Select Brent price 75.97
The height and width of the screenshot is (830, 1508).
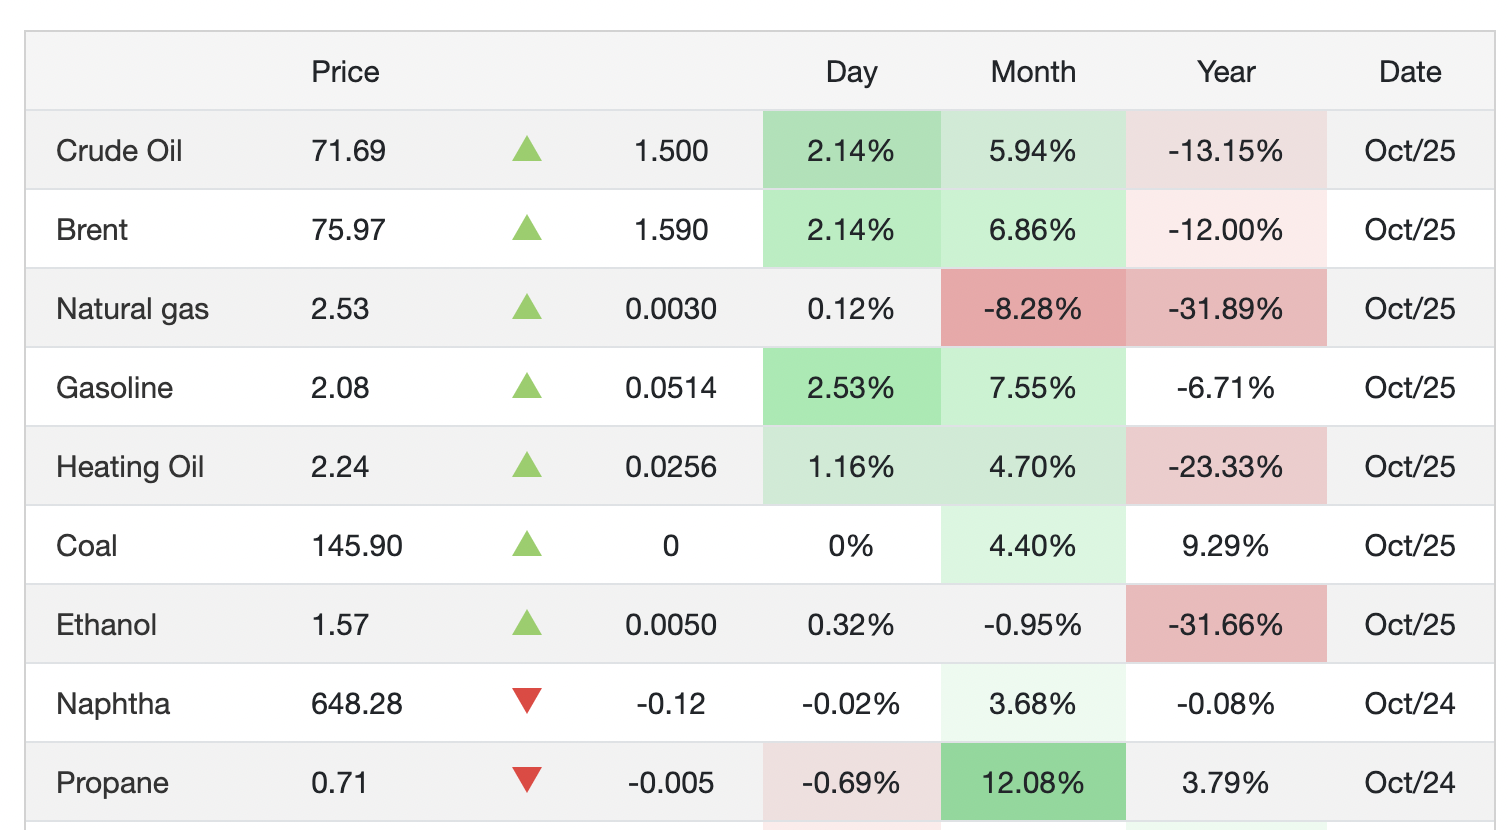(x=348, y=230)
